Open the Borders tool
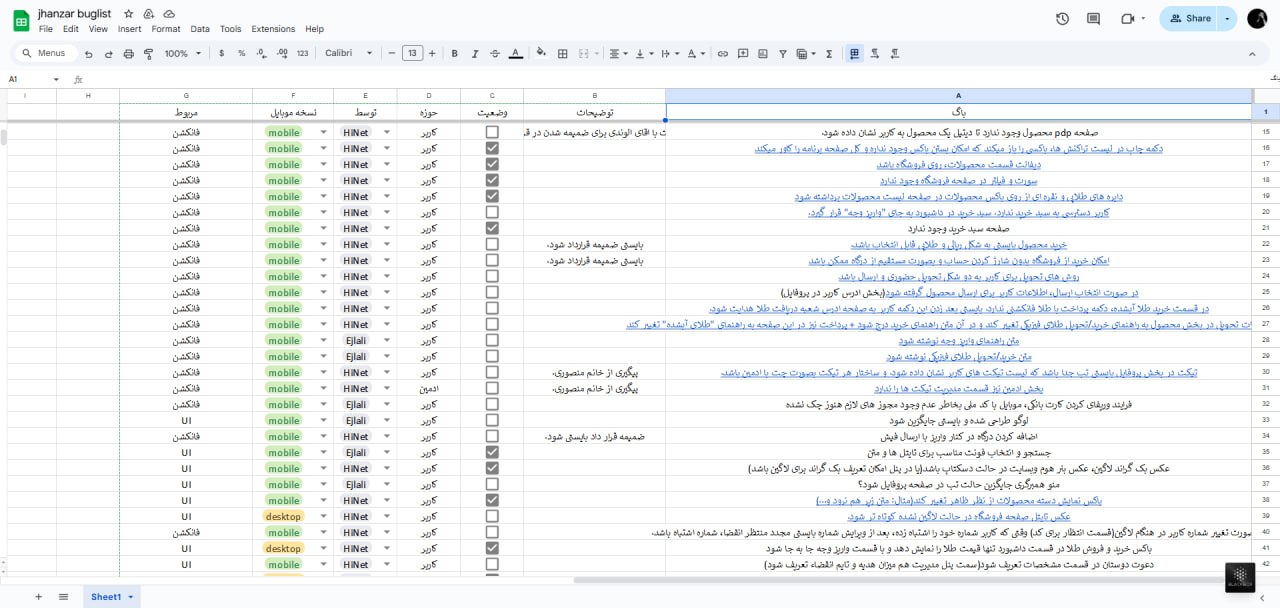Screen dimensions: 1280x608 (x=563, y=54)
